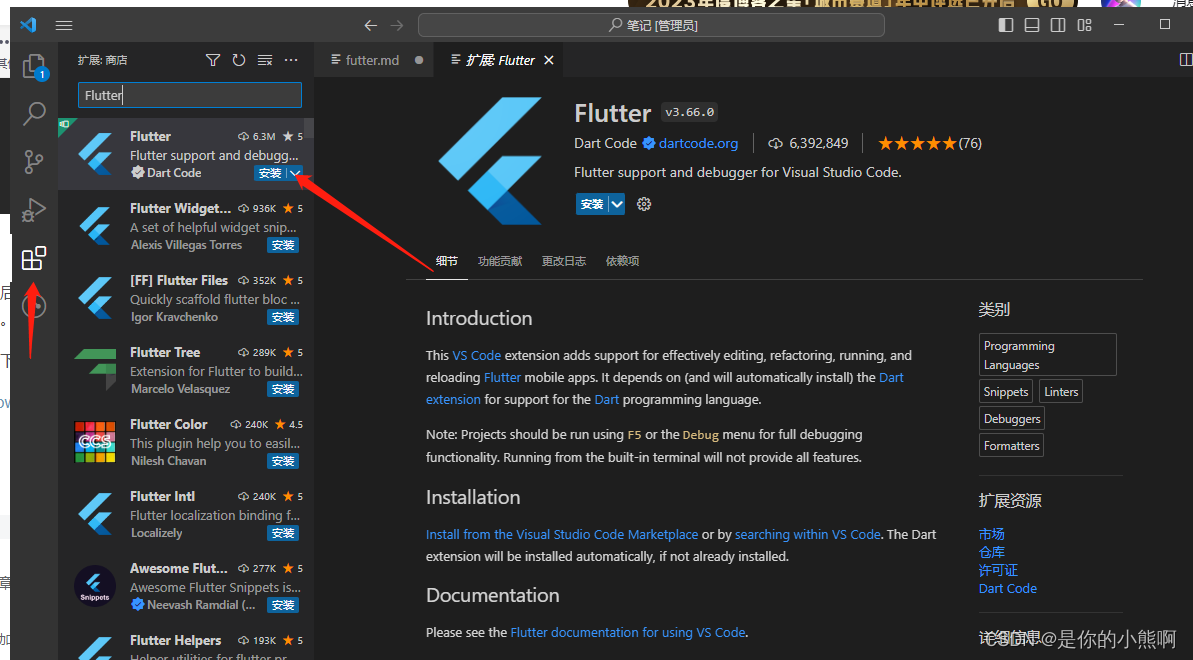The image size is (1193, 660).
Task: Install Flutter from the list item
Action: (x=270, y=174)
